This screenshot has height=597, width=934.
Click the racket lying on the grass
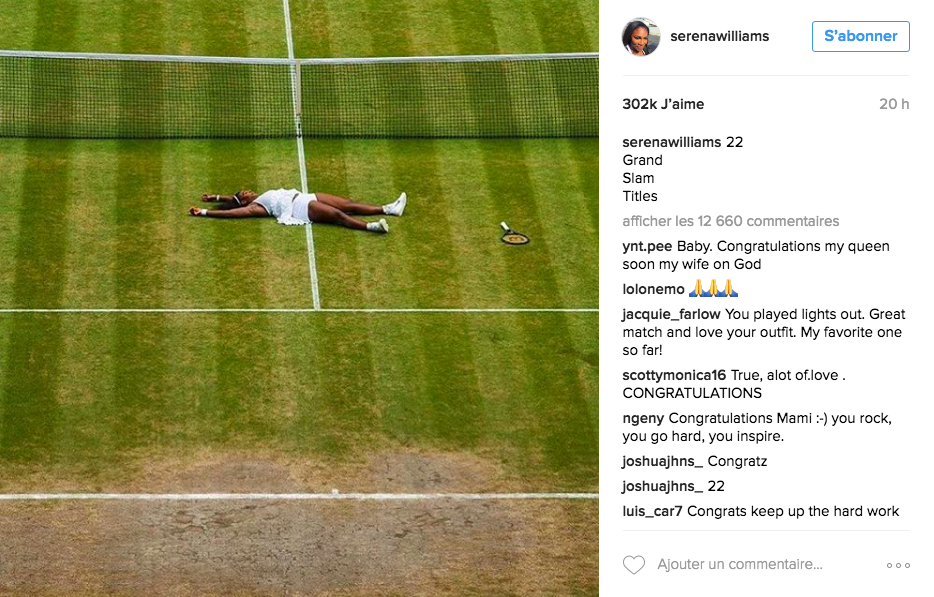[x=515, y=234]
